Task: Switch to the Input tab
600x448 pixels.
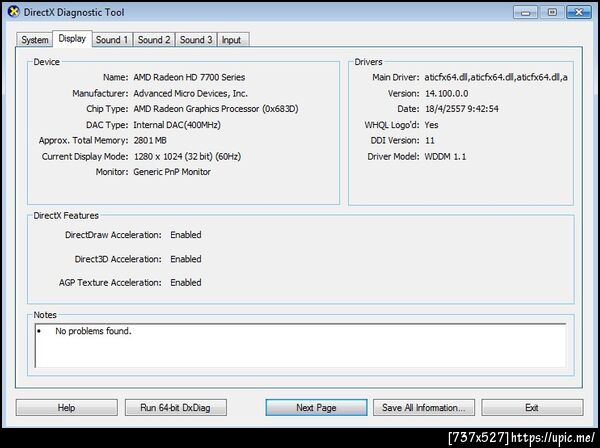Action: 232,40
